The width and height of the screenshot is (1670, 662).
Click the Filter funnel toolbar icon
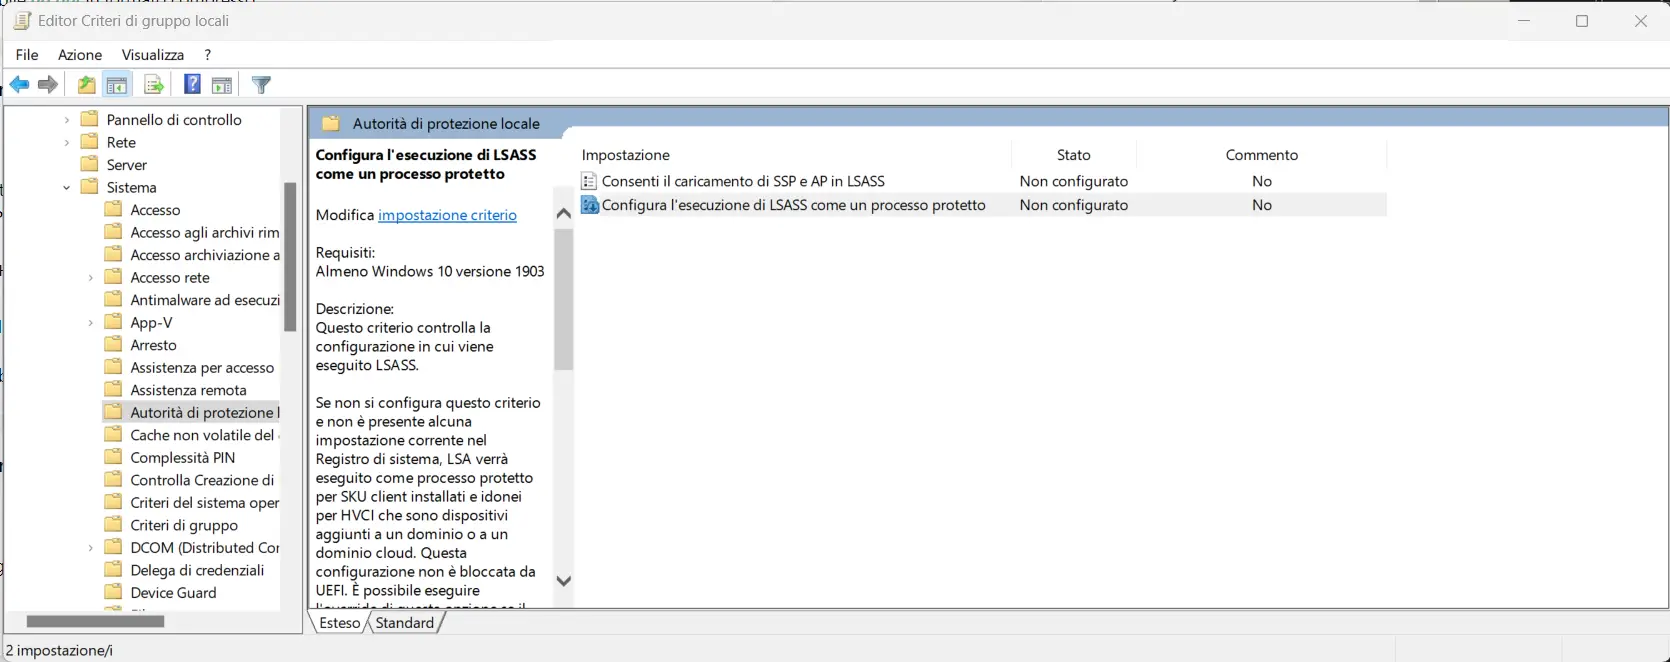(261, 85)
